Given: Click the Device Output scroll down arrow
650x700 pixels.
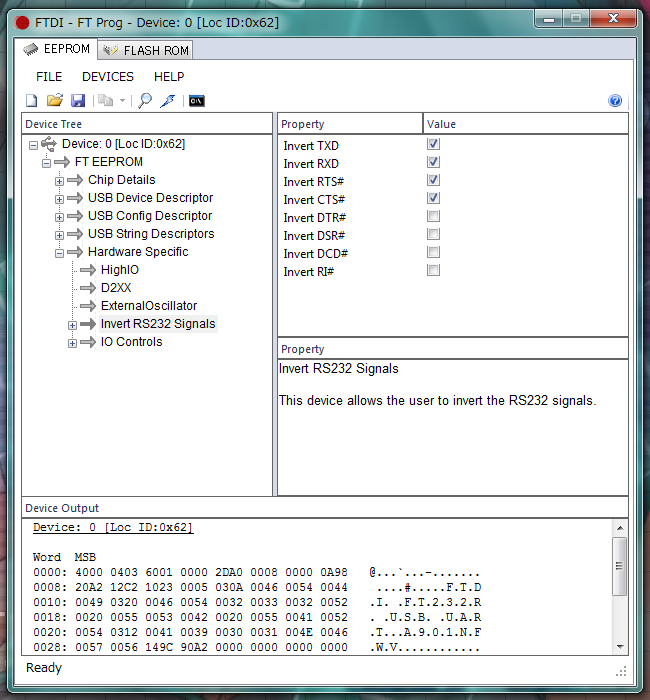Looking at the screenshot, I should coord(620,646).
